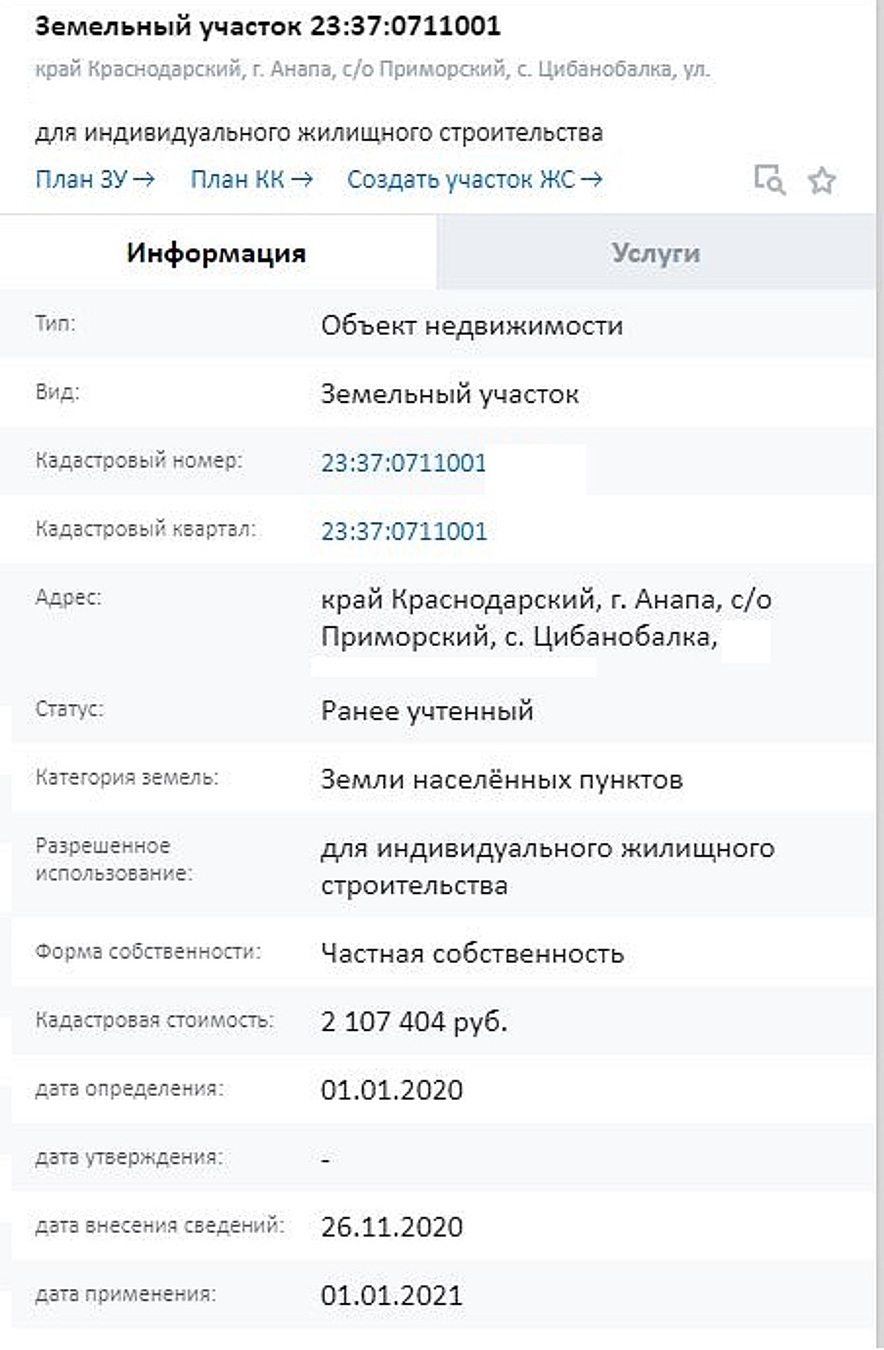The image size is (884, 1350).
Task: Switch to the Информация tab
Action: pos(217,253)
